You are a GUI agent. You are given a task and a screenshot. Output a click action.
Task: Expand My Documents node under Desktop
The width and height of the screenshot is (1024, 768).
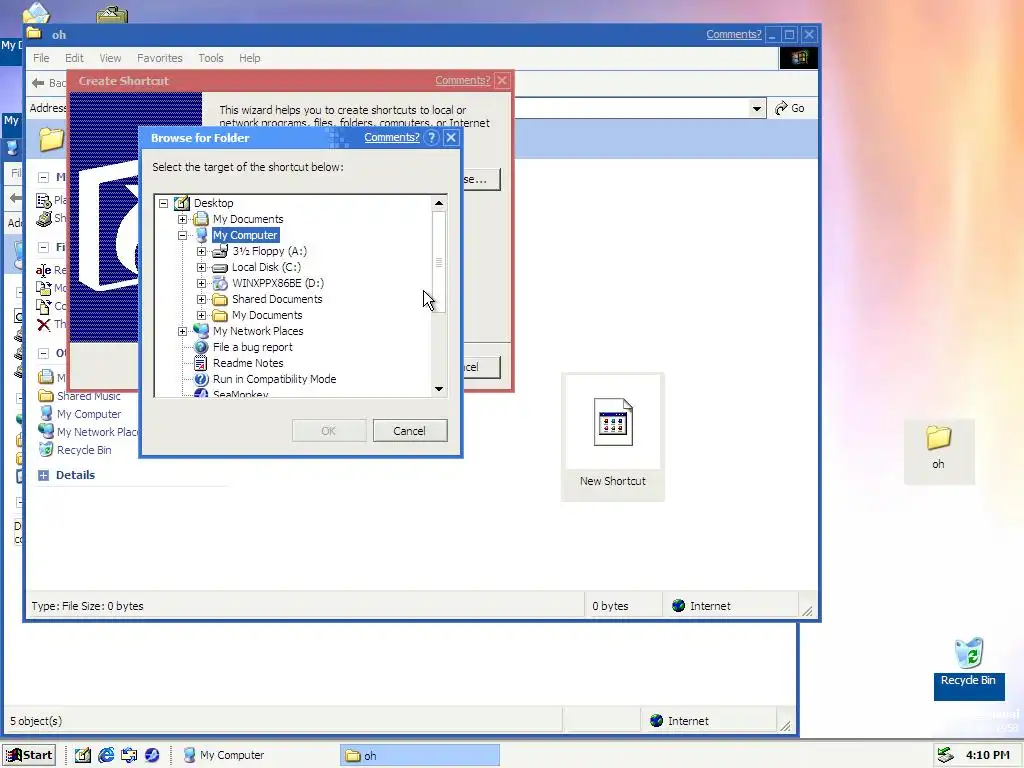pos(182,219)
